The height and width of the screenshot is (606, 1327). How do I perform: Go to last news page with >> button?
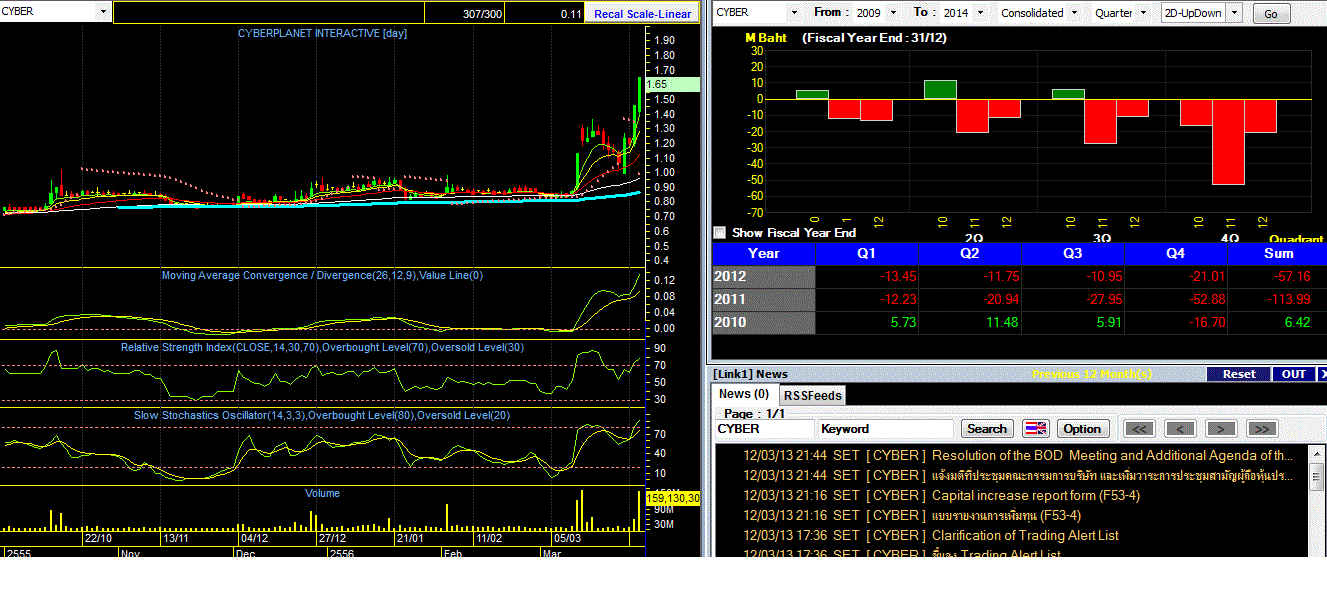[1262, 428]
